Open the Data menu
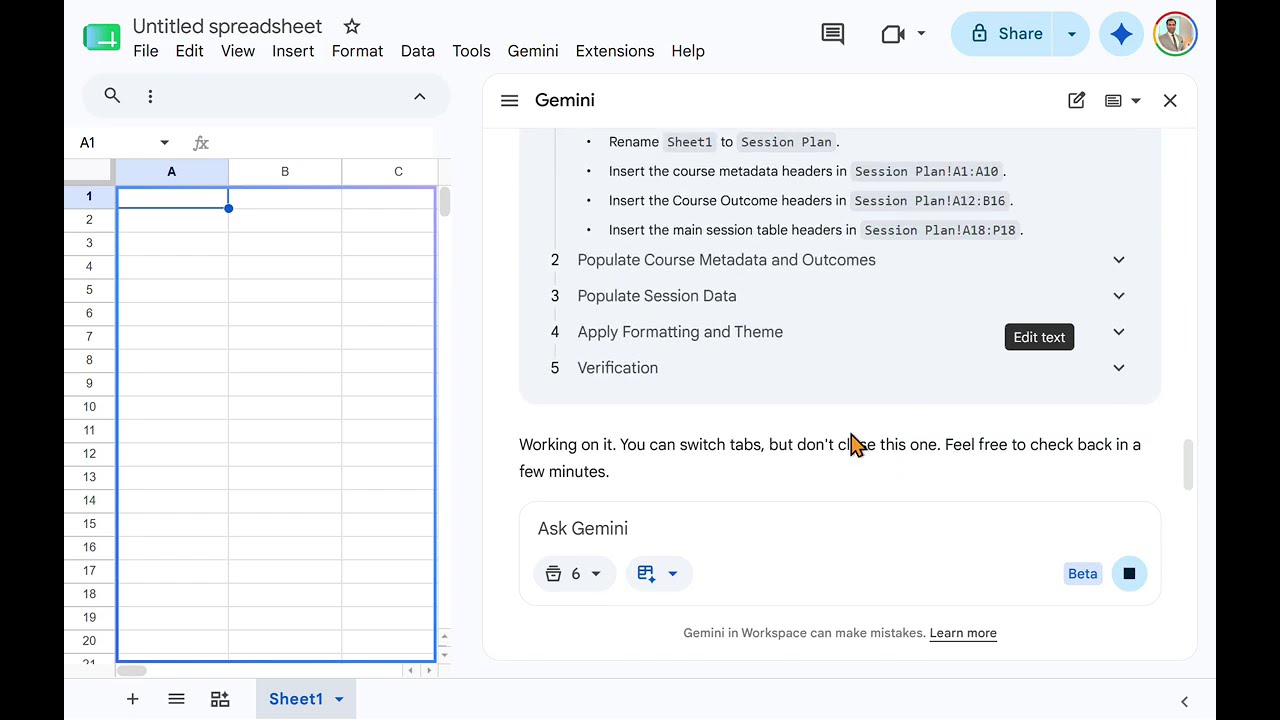Image resolution: width=1280 pixels, height=720 pixels. click(418, 51)
